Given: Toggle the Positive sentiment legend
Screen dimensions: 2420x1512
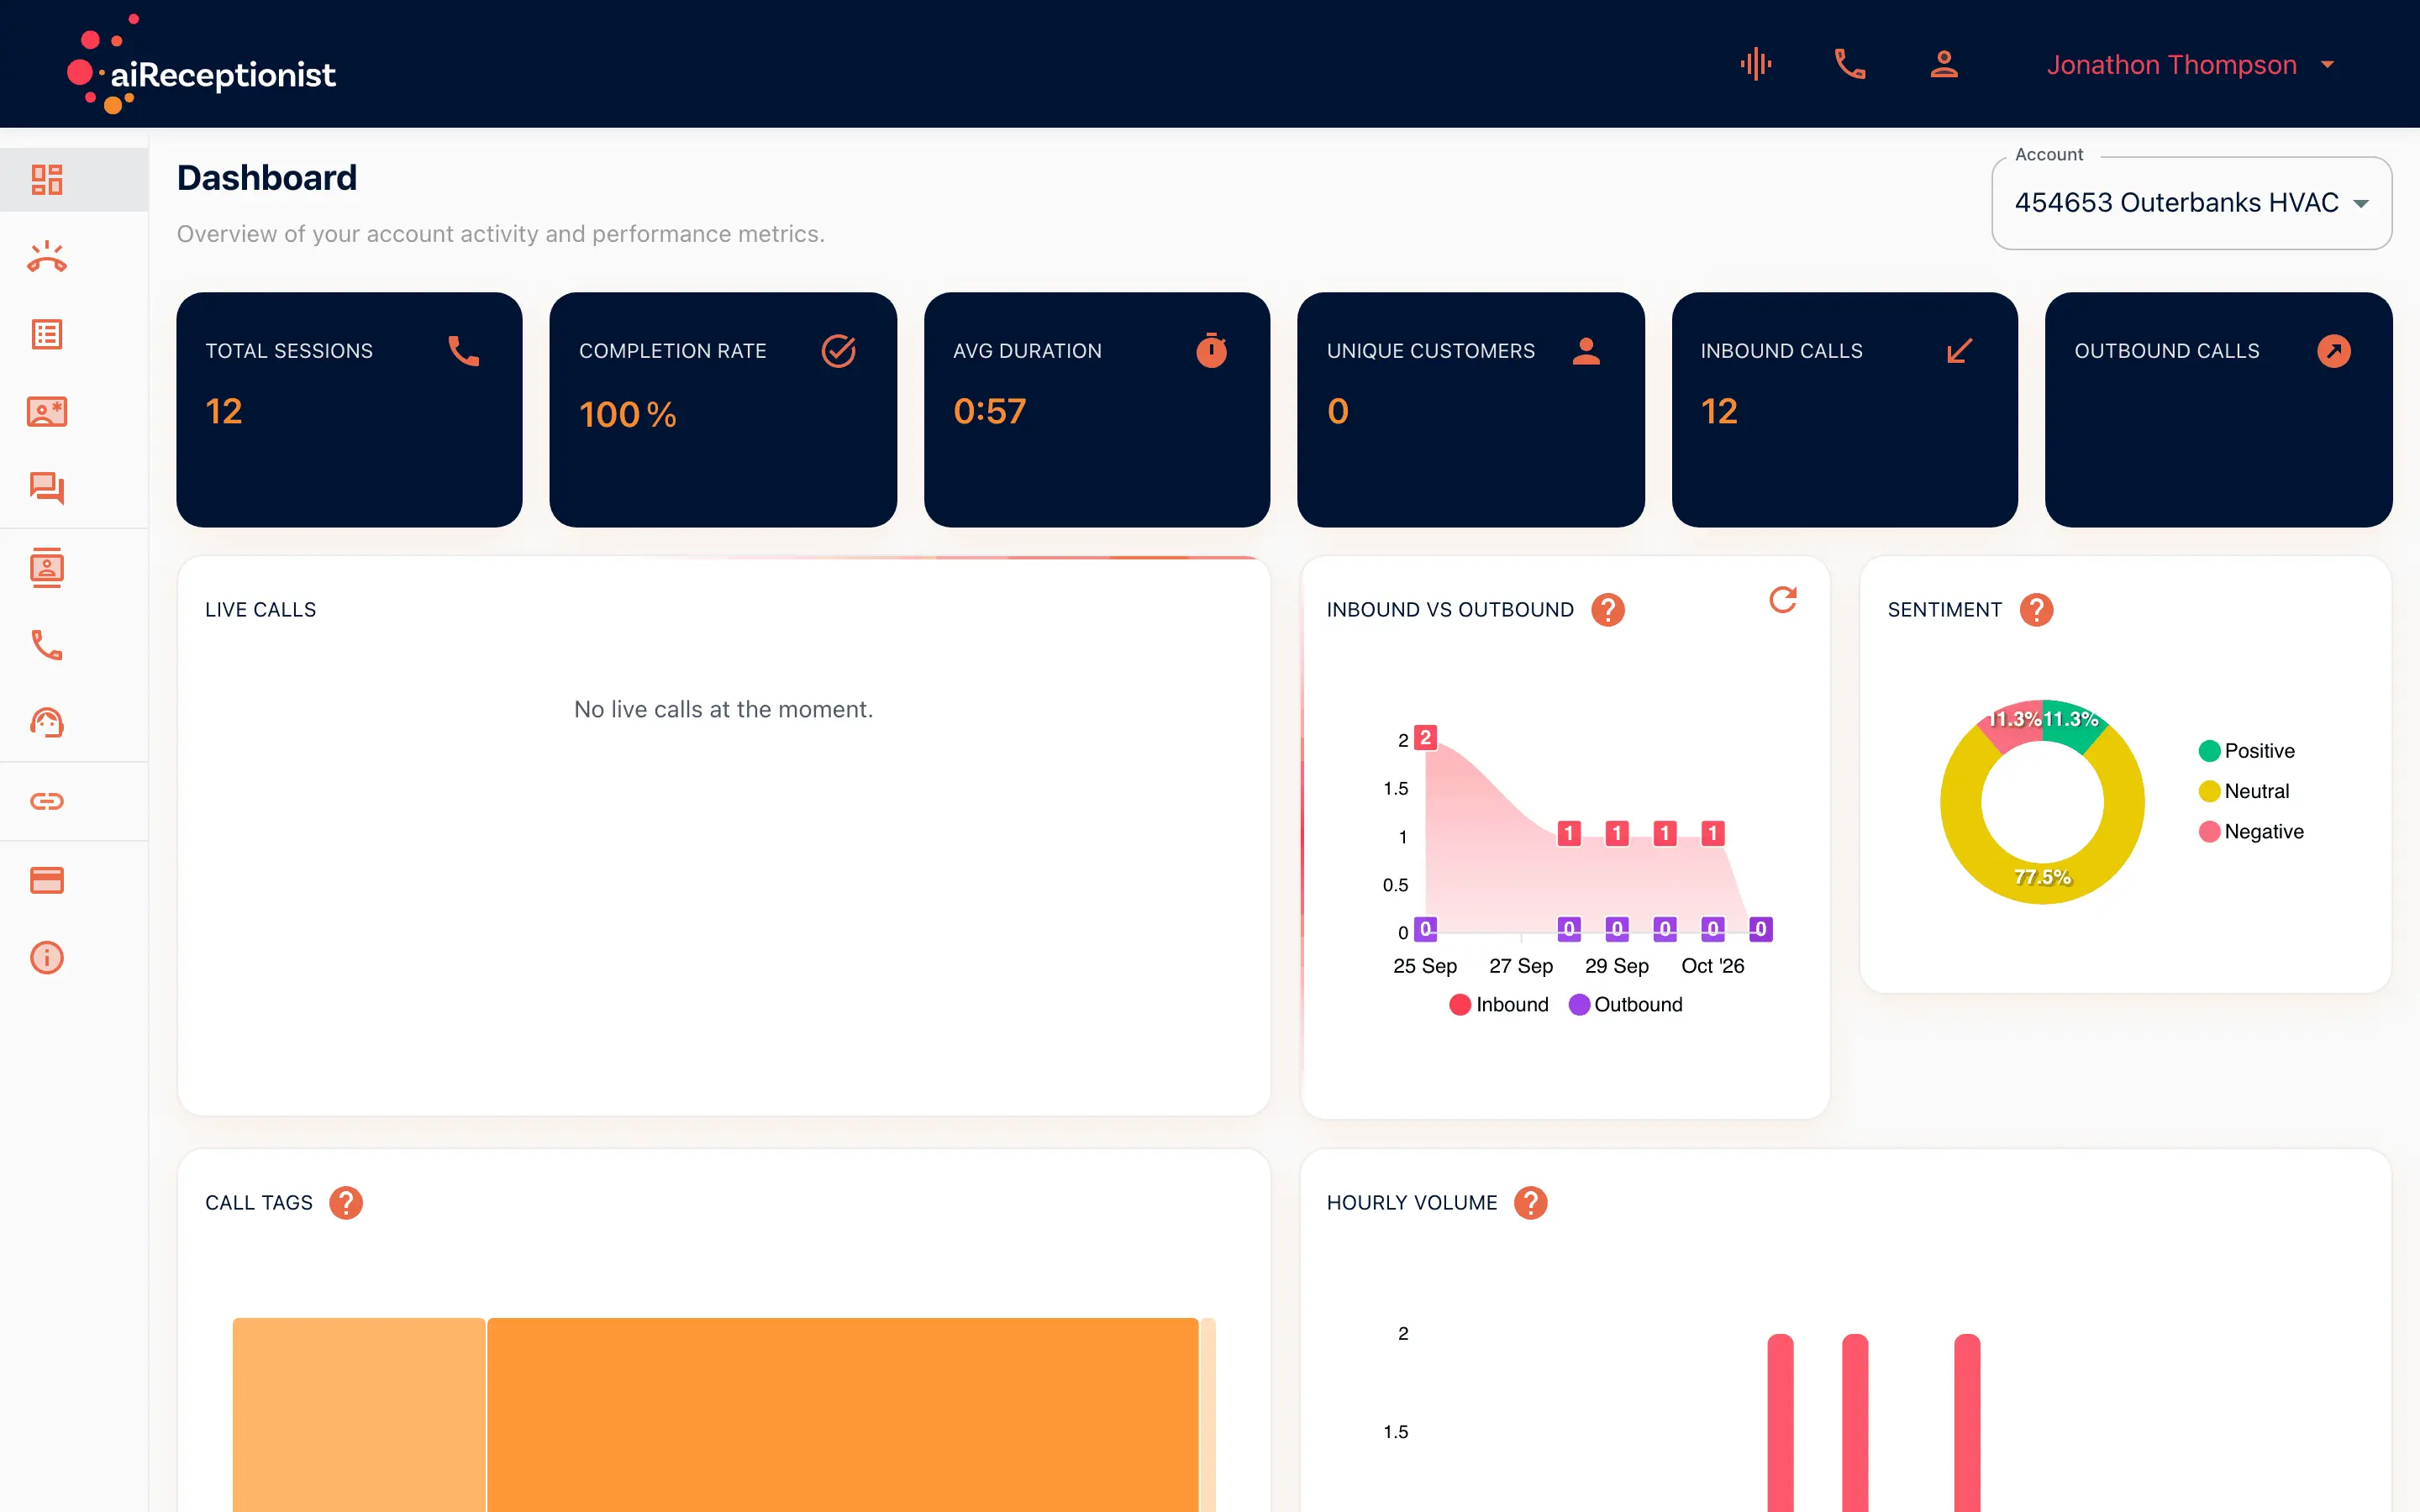Looking at the screenshot, I should [2247, 751].
